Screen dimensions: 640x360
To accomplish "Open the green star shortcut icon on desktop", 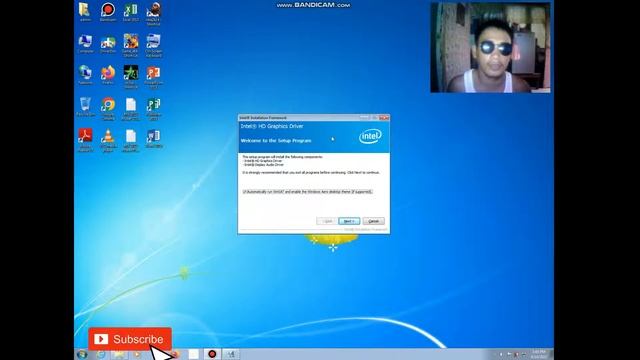I will (131, 77).
